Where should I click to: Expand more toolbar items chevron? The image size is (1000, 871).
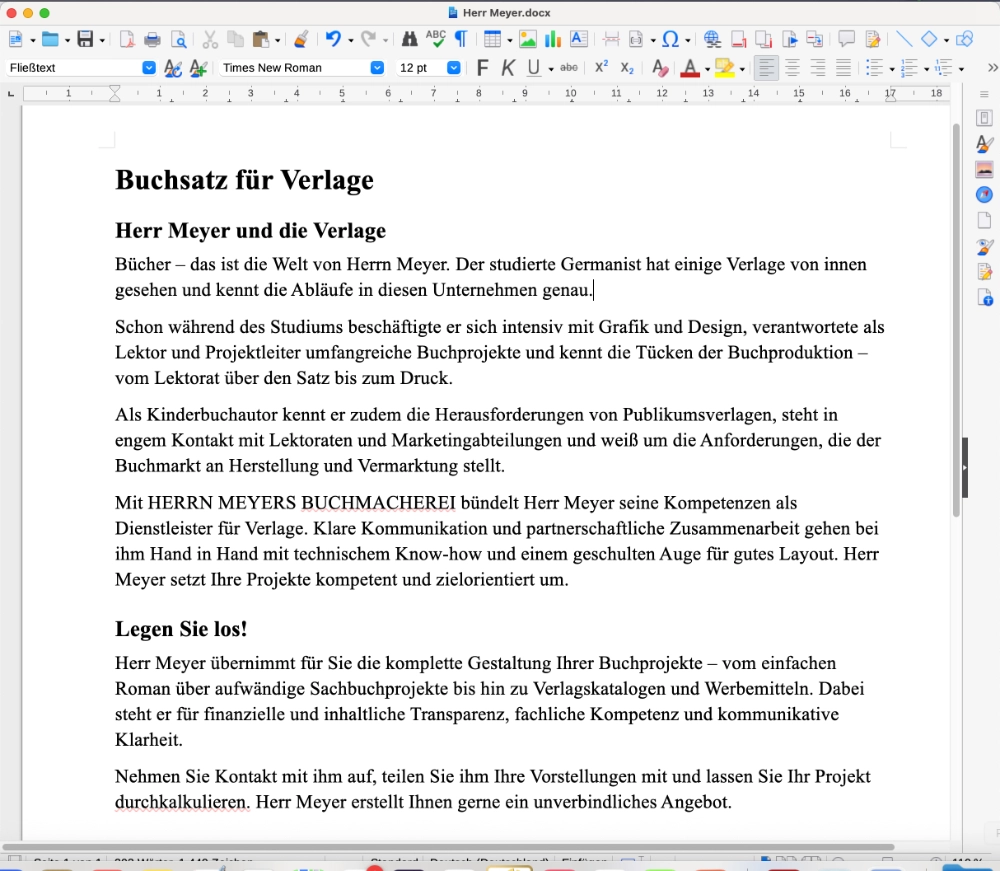click(992, 68)
